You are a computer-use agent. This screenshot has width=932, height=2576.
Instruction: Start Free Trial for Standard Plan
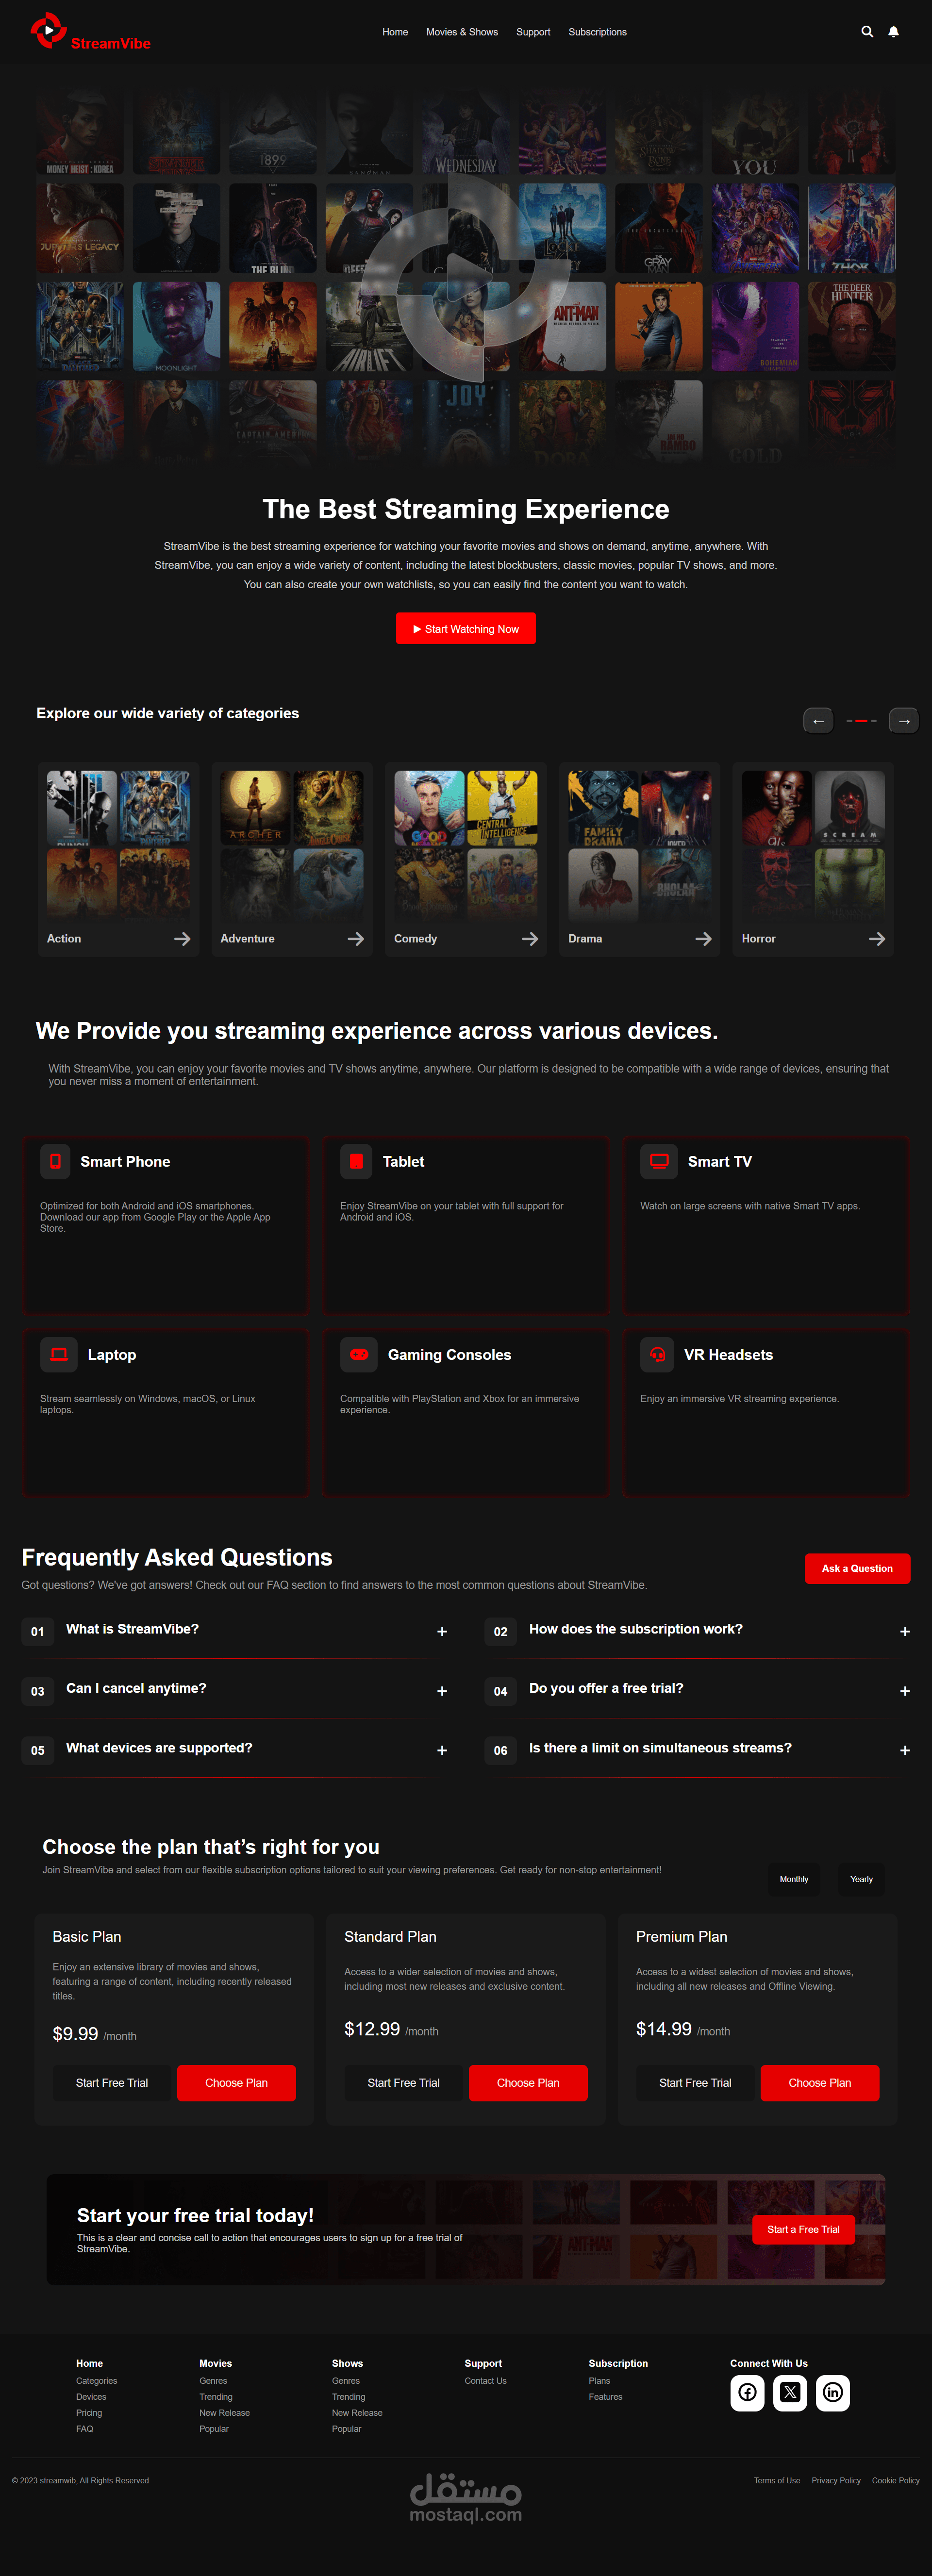coord(404,2083)
